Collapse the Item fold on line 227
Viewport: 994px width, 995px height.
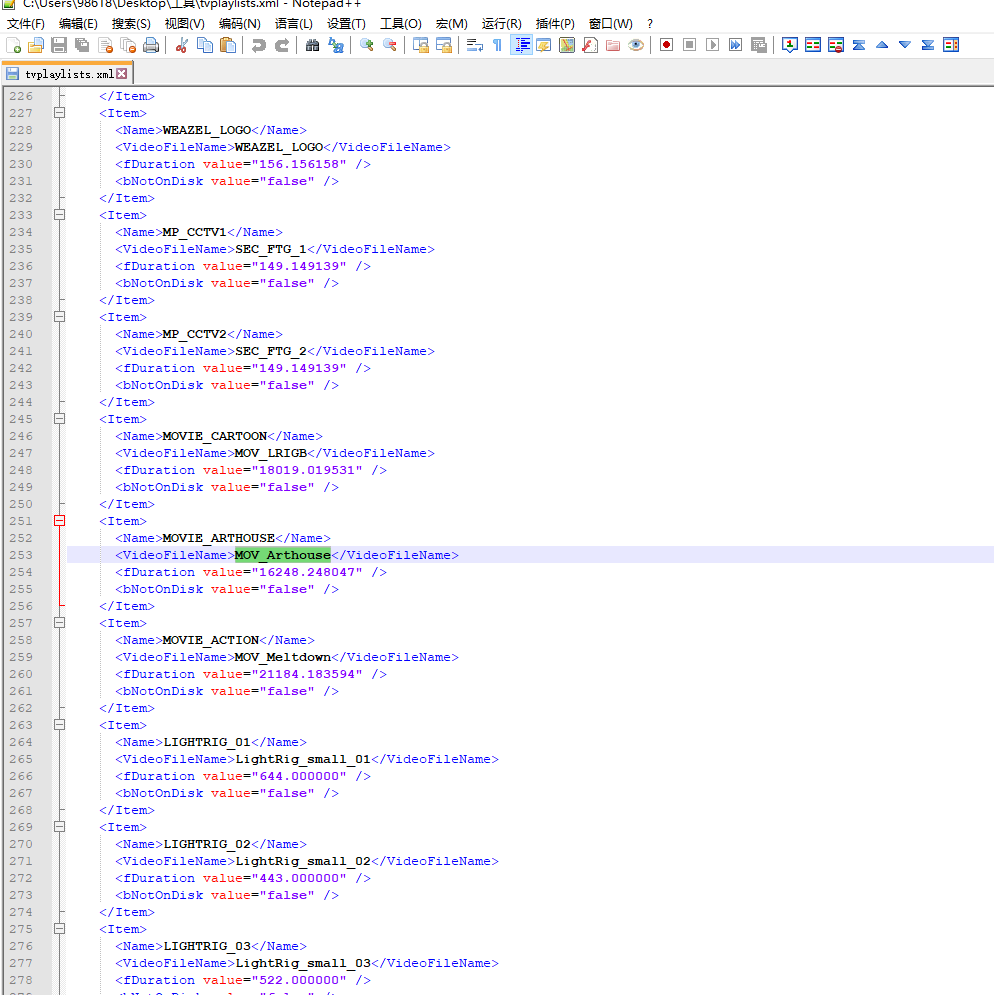point(60,113)
